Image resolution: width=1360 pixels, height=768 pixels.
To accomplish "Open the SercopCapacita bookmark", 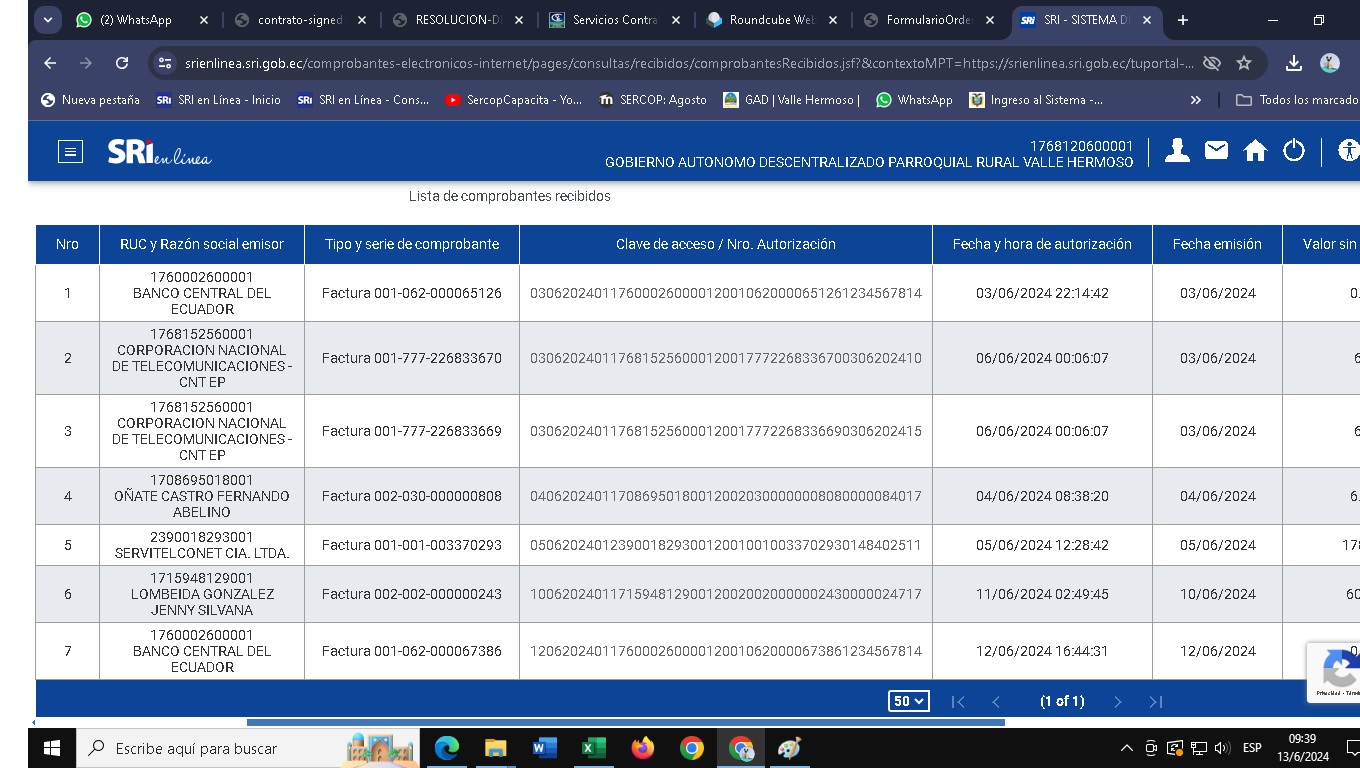I will coord(513,100).
